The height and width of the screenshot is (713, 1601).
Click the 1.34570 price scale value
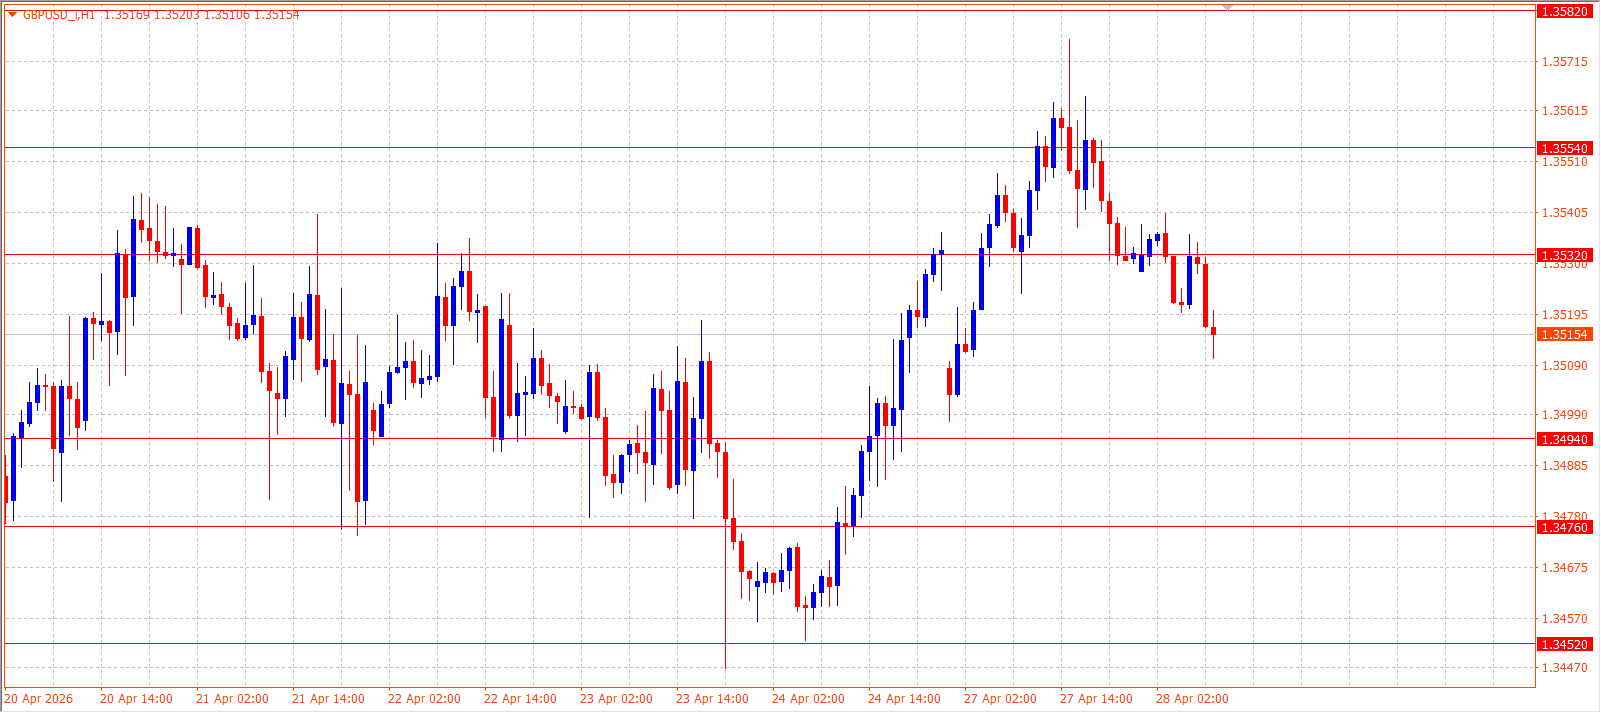(x=1565, y=619)
